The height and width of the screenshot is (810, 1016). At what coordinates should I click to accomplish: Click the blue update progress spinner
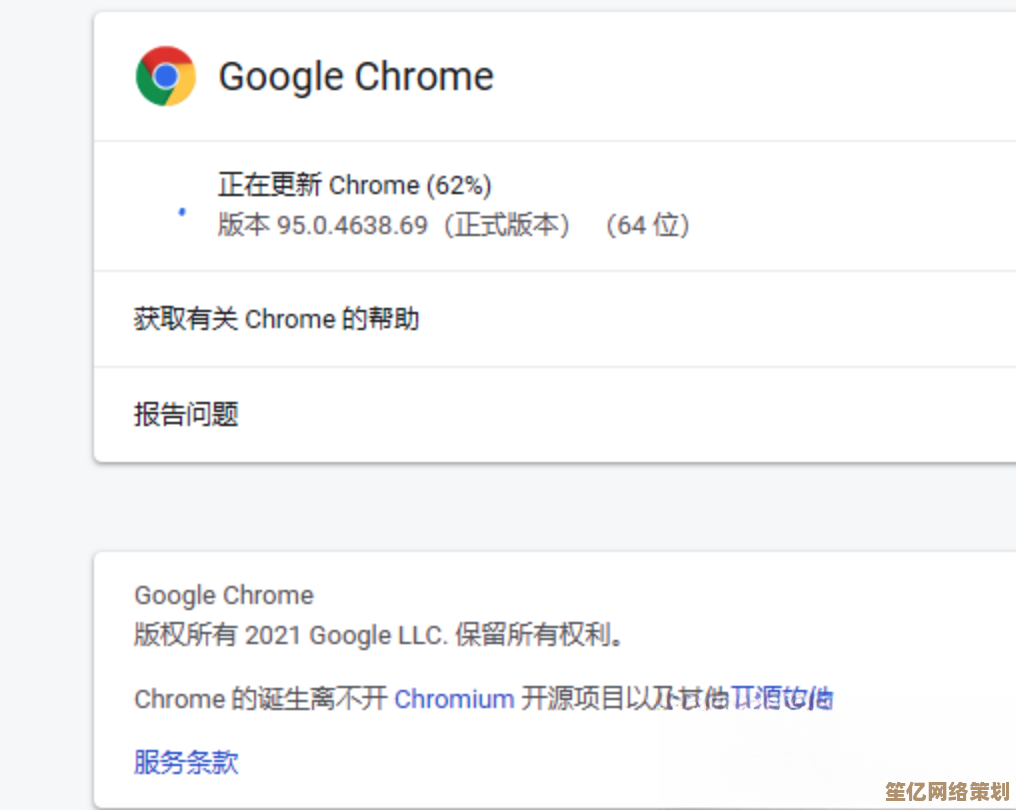click(181, 212)
